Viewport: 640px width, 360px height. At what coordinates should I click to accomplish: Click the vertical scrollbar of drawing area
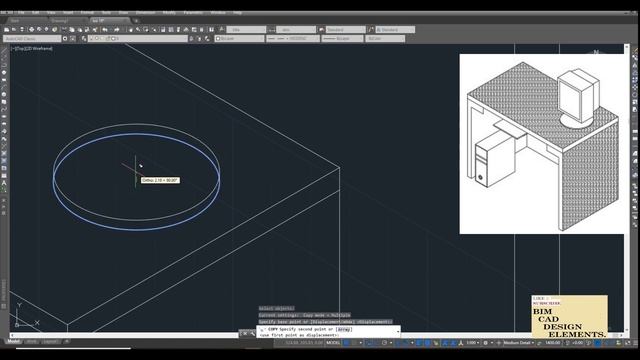[x=627, y=188]
